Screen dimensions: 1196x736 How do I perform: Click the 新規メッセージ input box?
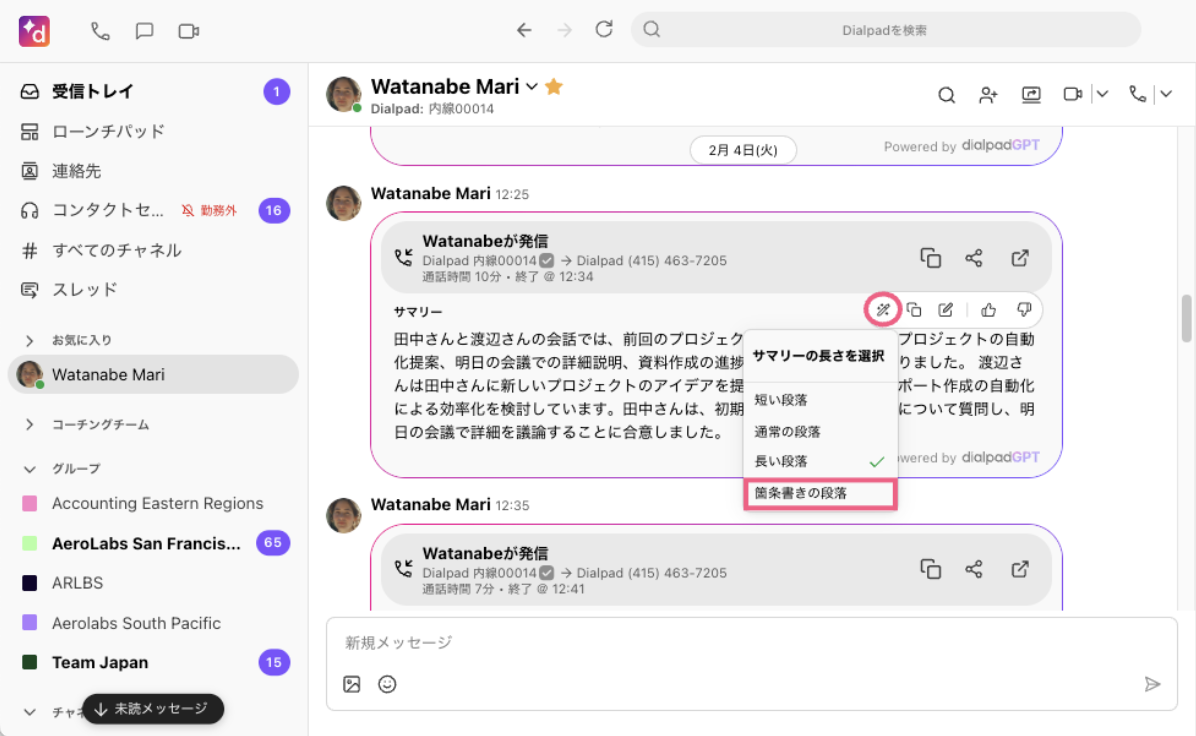[x=751, y=642]
